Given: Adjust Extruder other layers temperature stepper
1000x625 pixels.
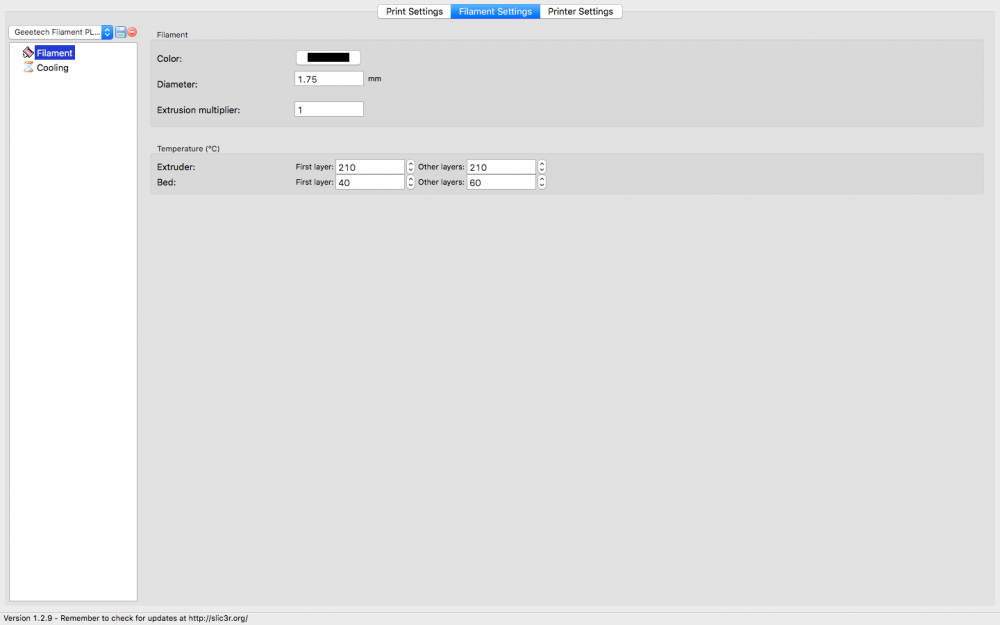Looking at the screenshot, I should (541, 167).
